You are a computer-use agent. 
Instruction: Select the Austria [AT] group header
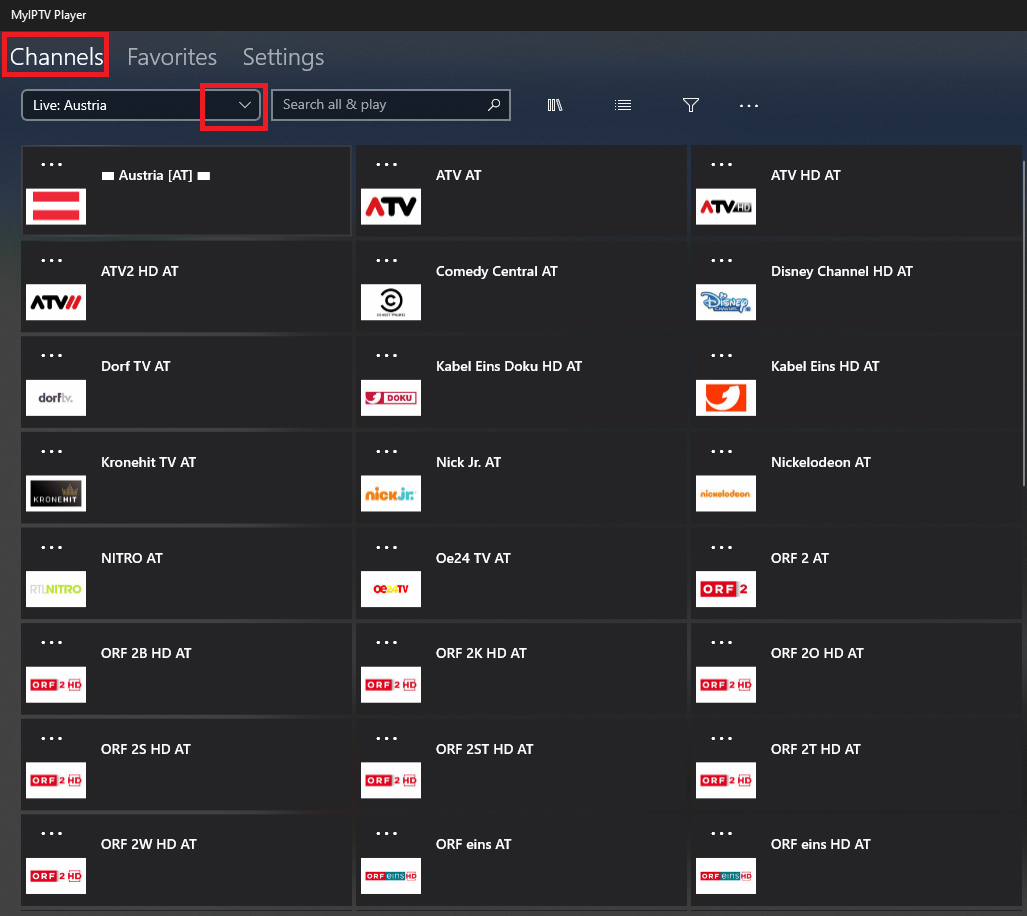pyautogui.click(x=187, y=191)
